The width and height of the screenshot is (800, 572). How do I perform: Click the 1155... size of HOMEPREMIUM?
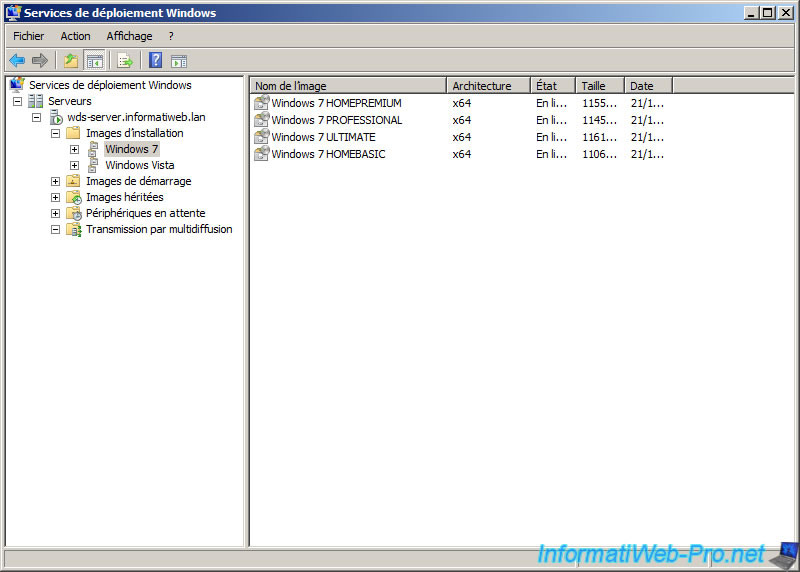[600, 103]
